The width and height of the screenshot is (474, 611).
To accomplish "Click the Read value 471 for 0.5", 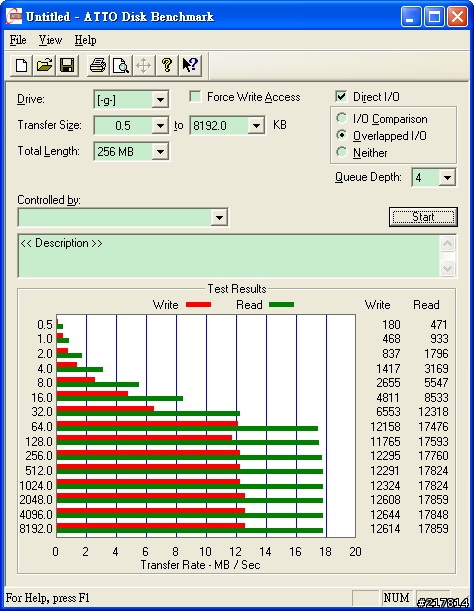I will coord(439,325).
